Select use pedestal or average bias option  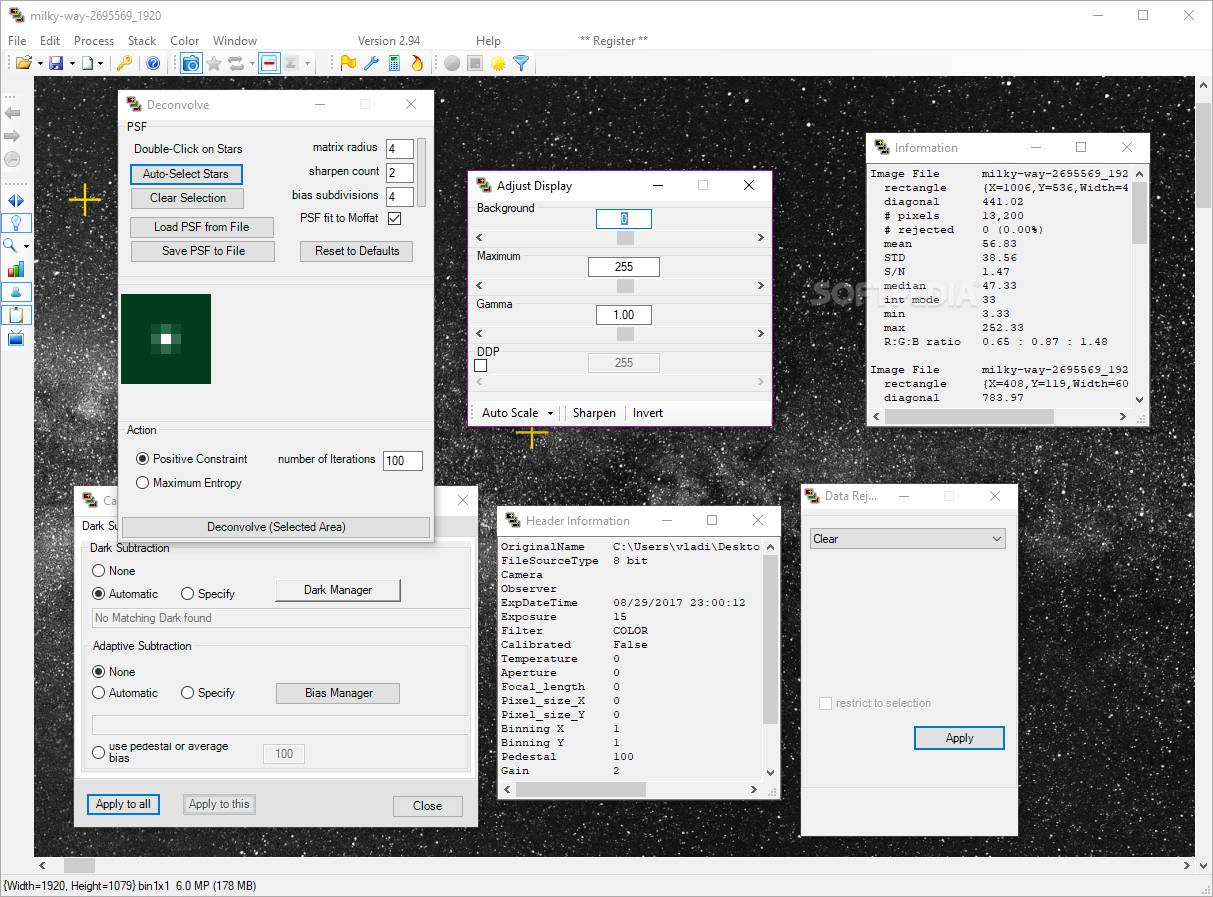tap(99, 753)
